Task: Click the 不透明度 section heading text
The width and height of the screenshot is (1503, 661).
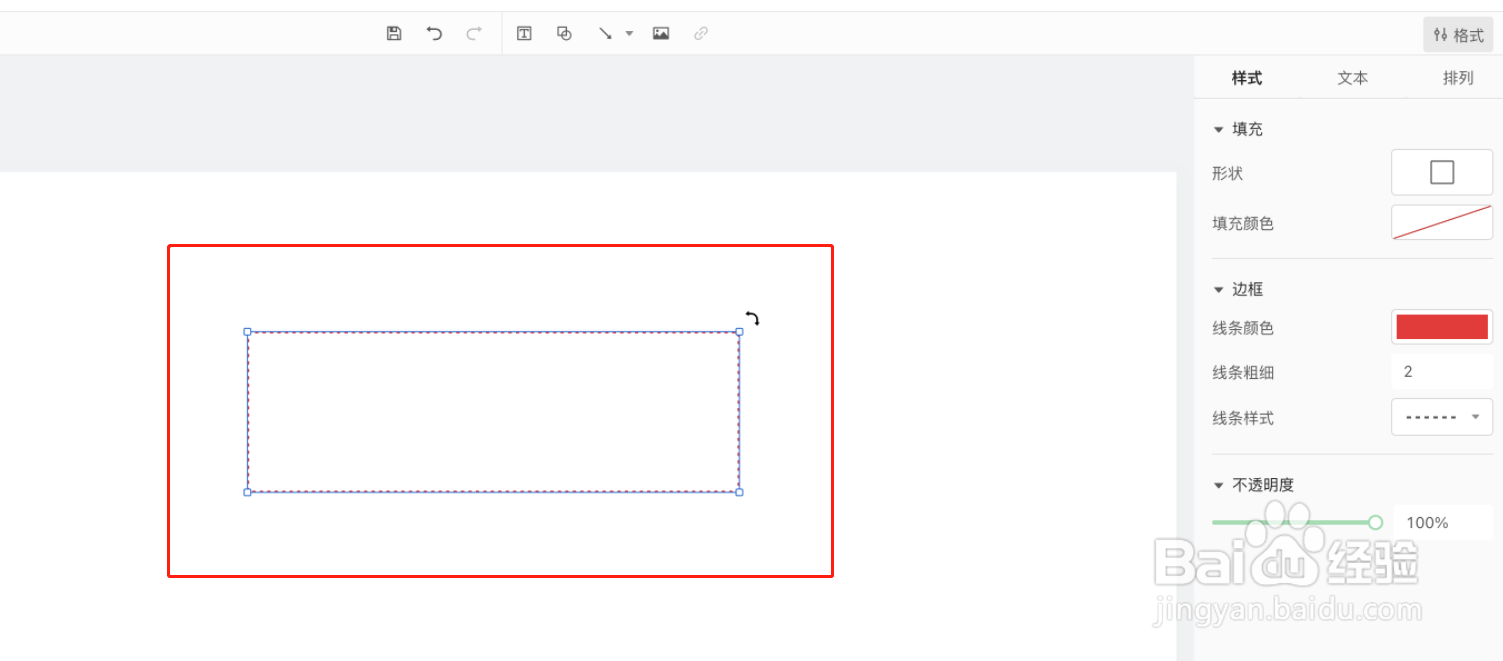Action: pos(1263,485)
